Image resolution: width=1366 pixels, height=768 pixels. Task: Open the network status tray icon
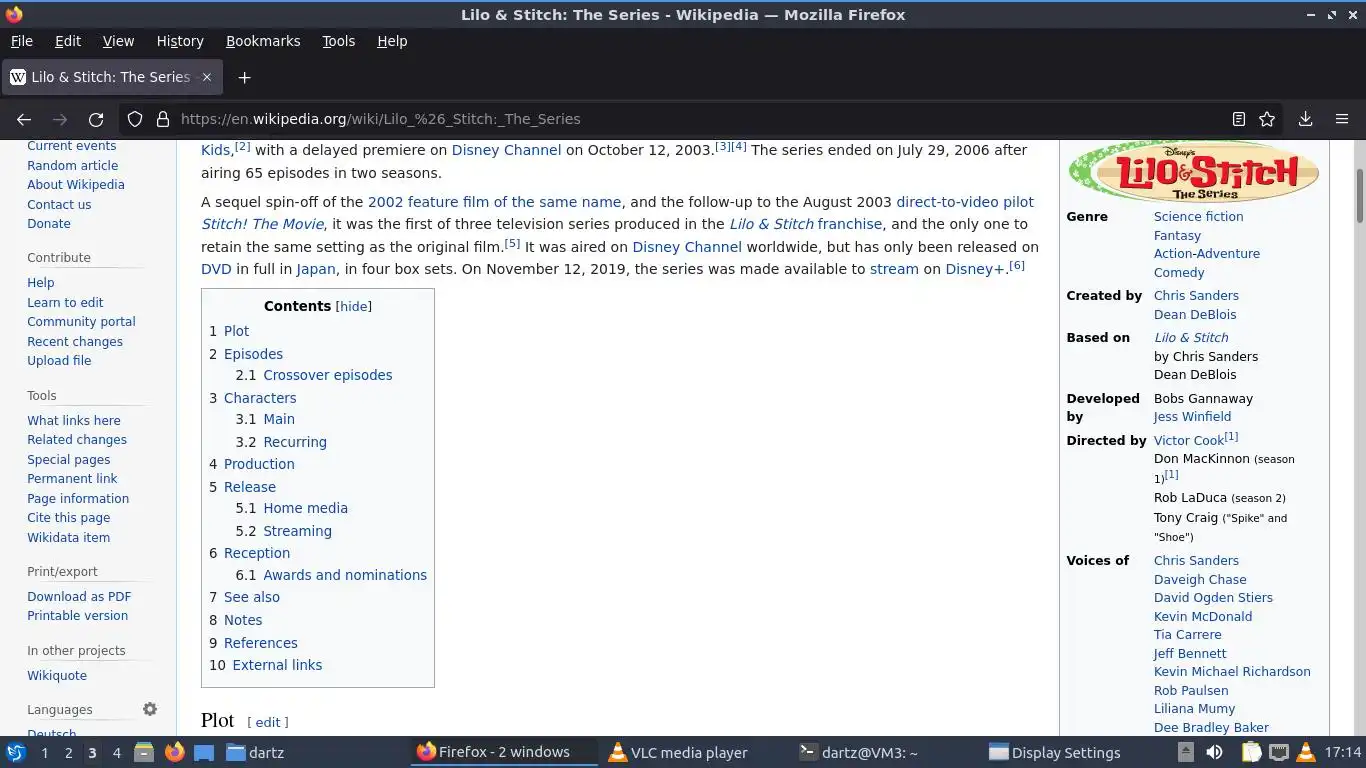click(x=1279, y=753)
